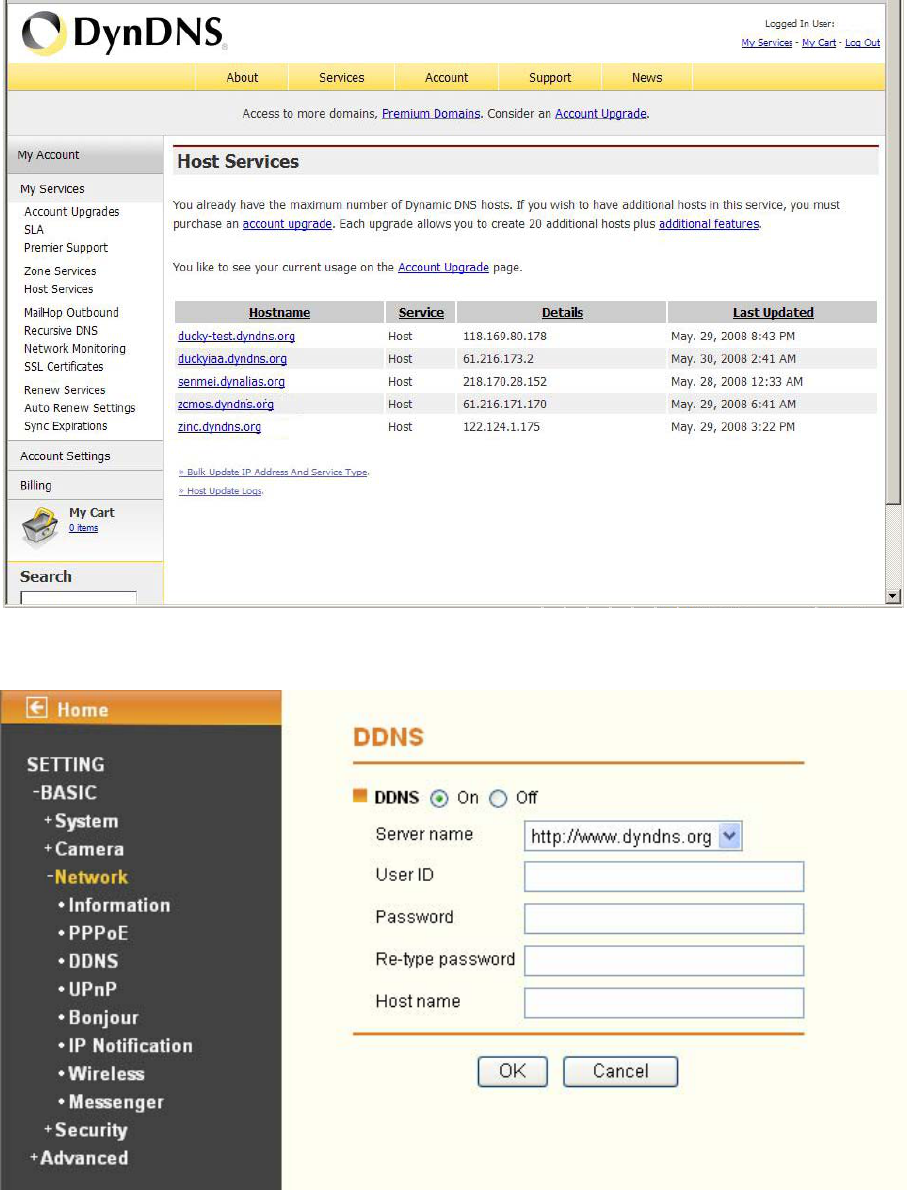Screen dimensions: 907x1190
Task: Open the My Services top link
Action: [767, 43]
